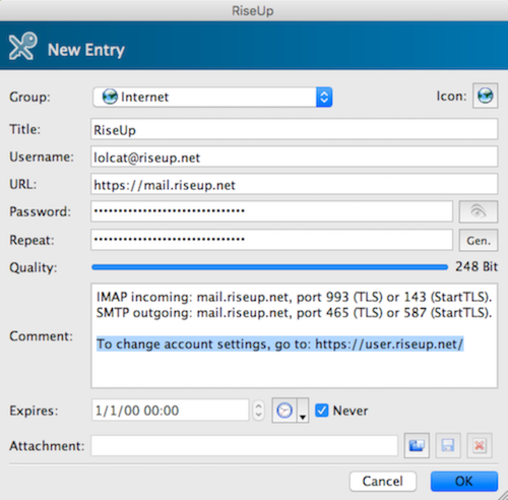Click the attach file folder icon
This screenshot has width=508, height=500.
[416, 445]
